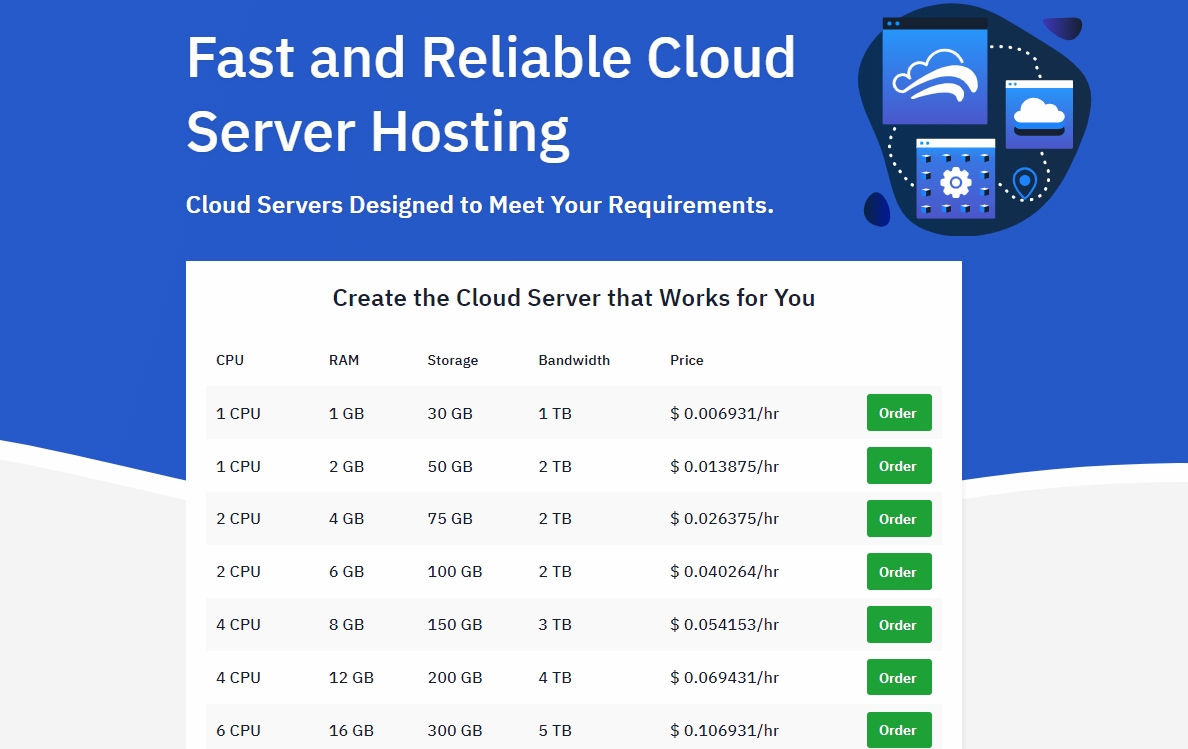Screen dimensions: 1188x749
Task: Select Order for the 4 CPU 8 GB plan
Action: coord(898,625)
